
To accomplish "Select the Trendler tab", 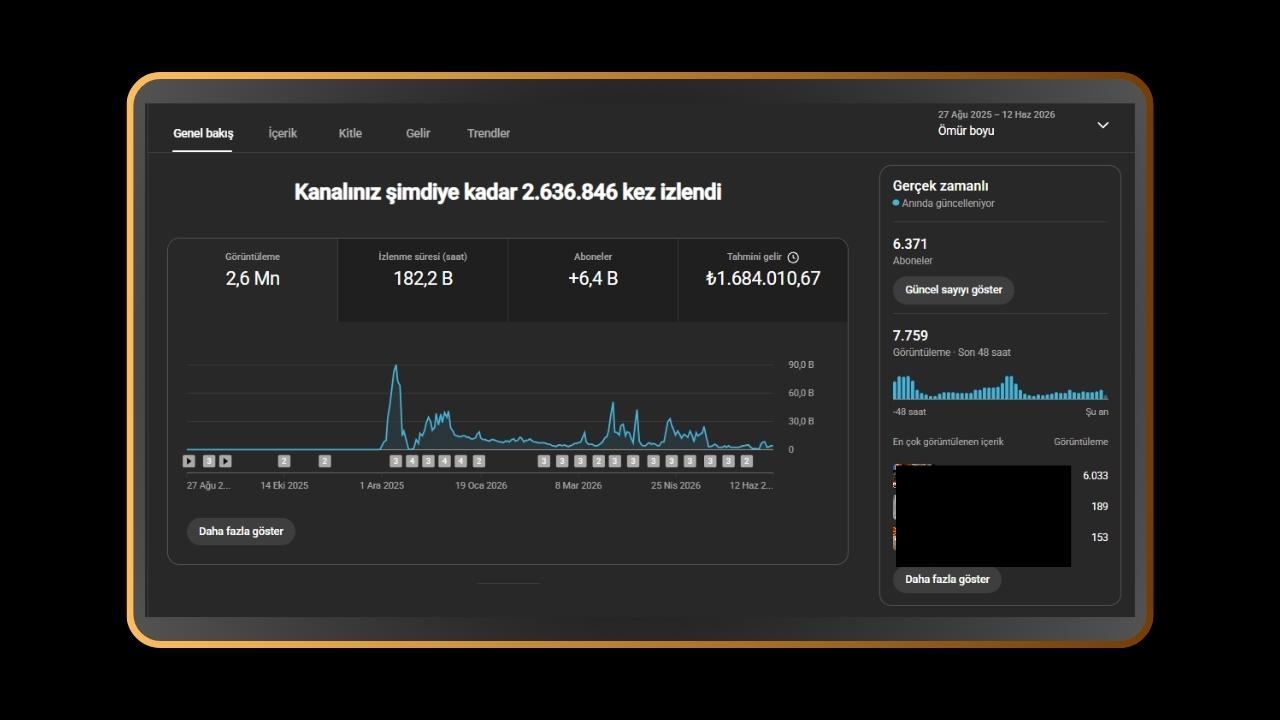I will 489,133.
